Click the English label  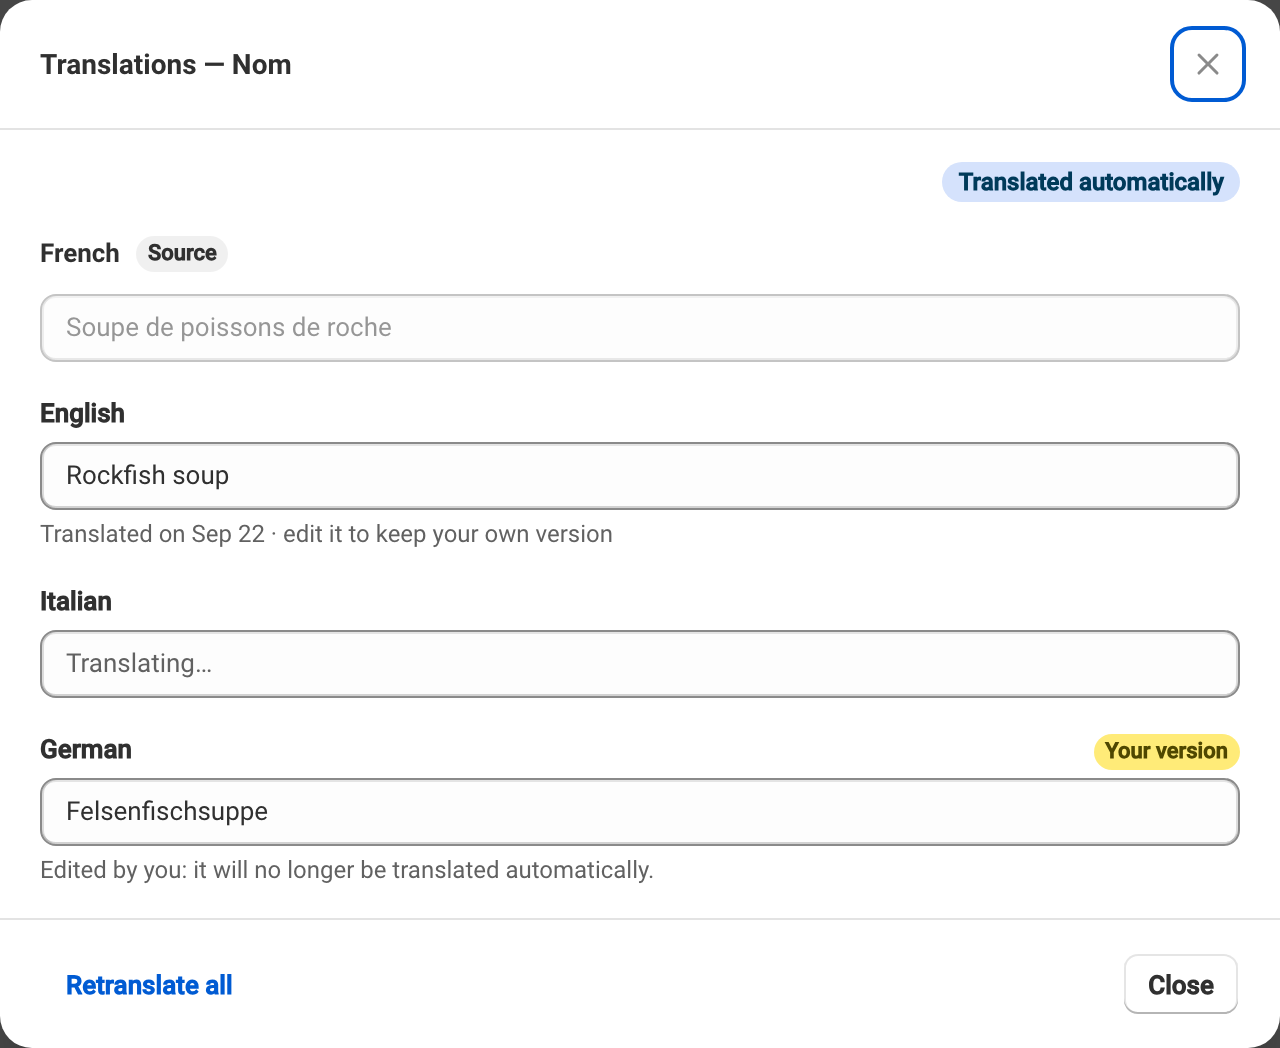click(82, 413)
